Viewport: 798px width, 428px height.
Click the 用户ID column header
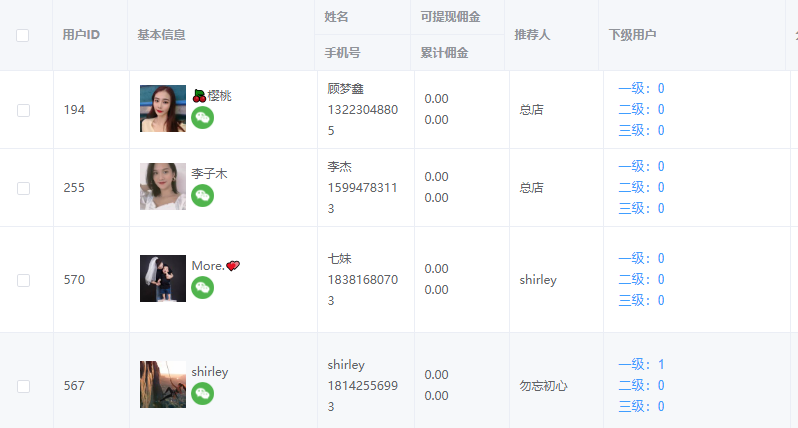click(x=81, y=35)
